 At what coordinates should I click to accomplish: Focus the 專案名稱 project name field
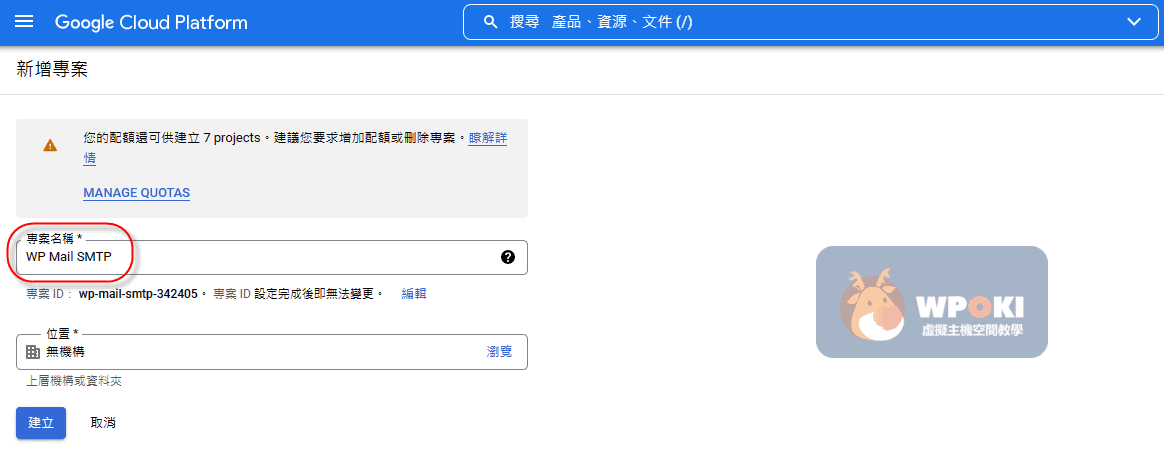pyautogui.click(x=260, y=257)
